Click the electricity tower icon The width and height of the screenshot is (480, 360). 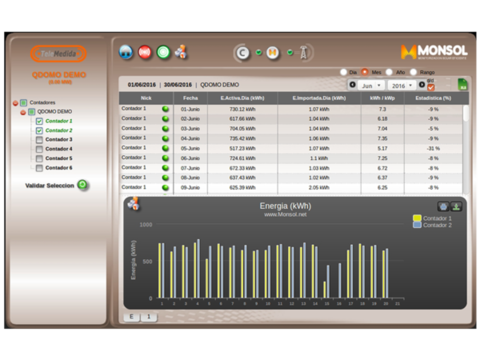[x=303, y=53]
